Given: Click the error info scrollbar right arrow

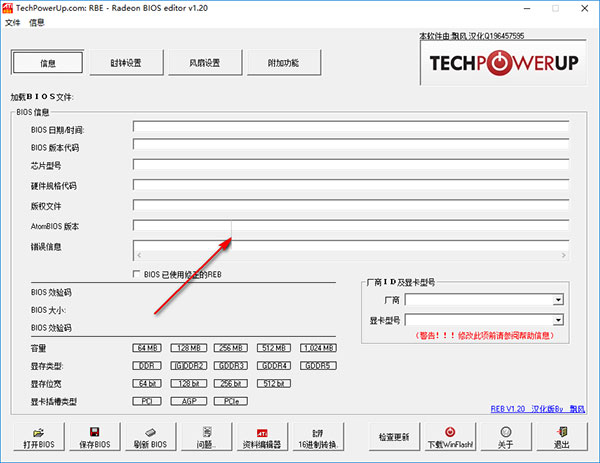Looking at the screenshot, I should point(564,255).
